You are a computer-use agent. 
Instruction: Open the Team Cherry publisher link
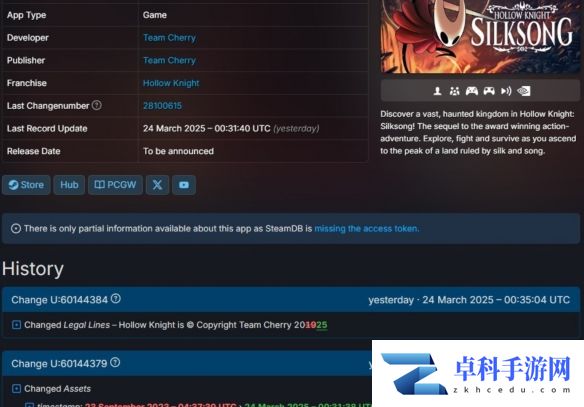click(x=169, y=60)
